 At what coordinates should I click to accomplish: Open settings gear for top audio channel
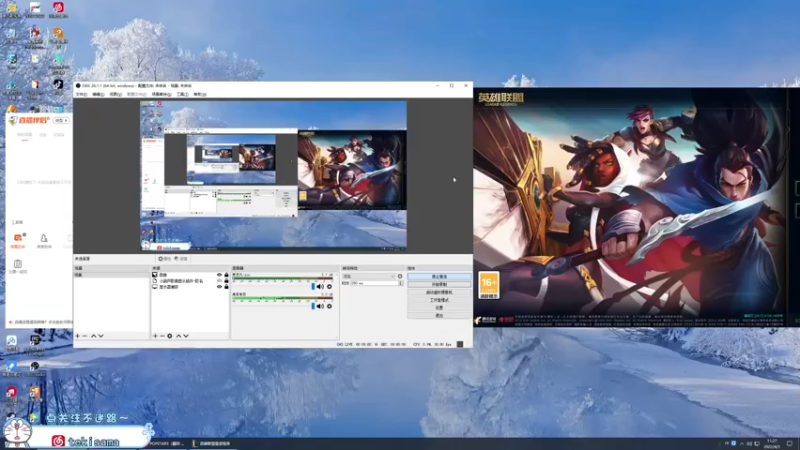point(329,287)
